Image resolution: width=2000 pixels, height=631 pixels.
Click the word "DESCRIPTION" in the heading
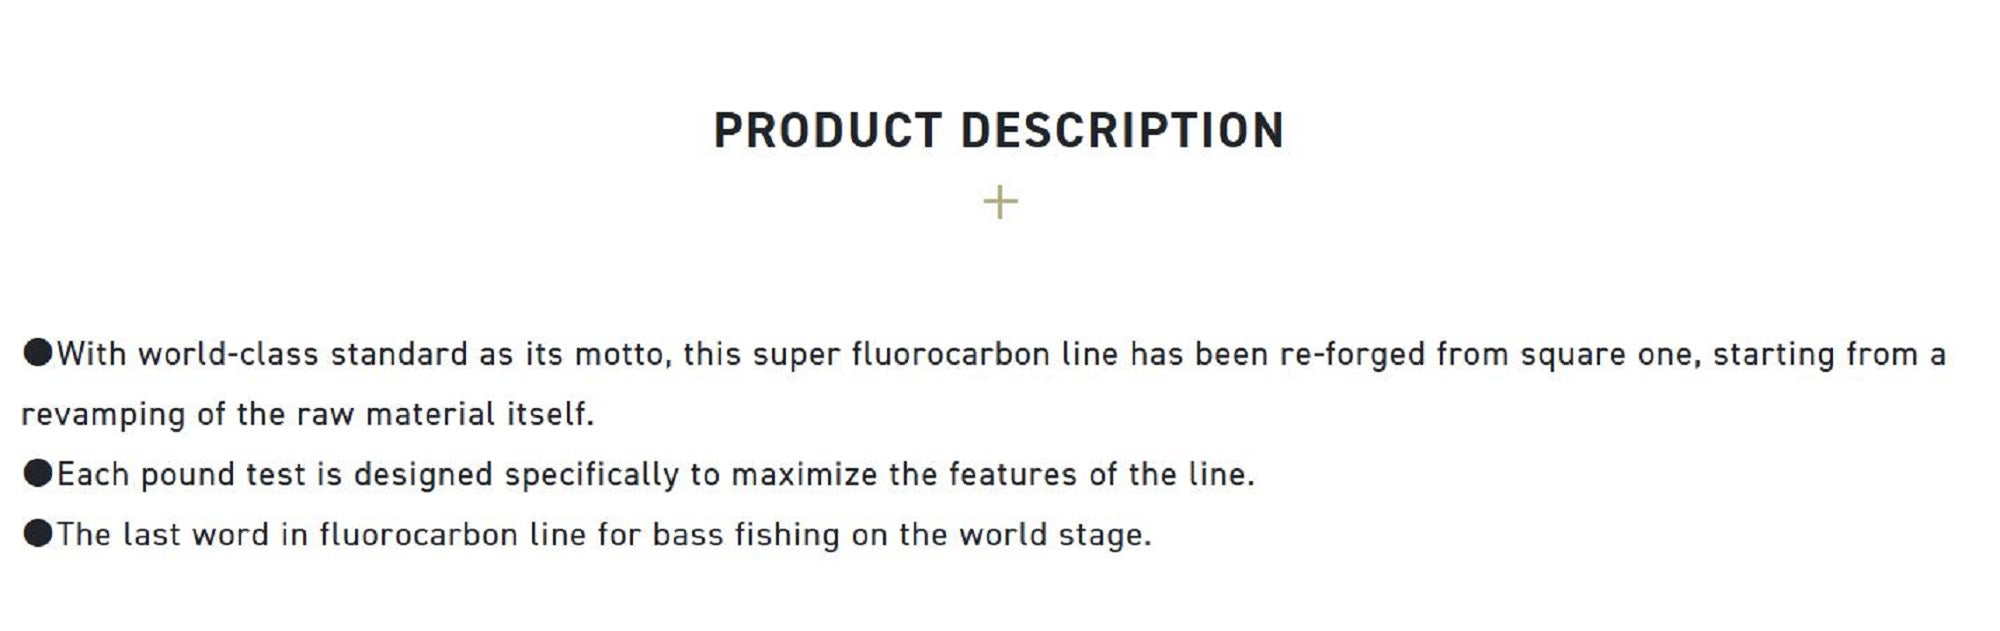[1122, 131]
